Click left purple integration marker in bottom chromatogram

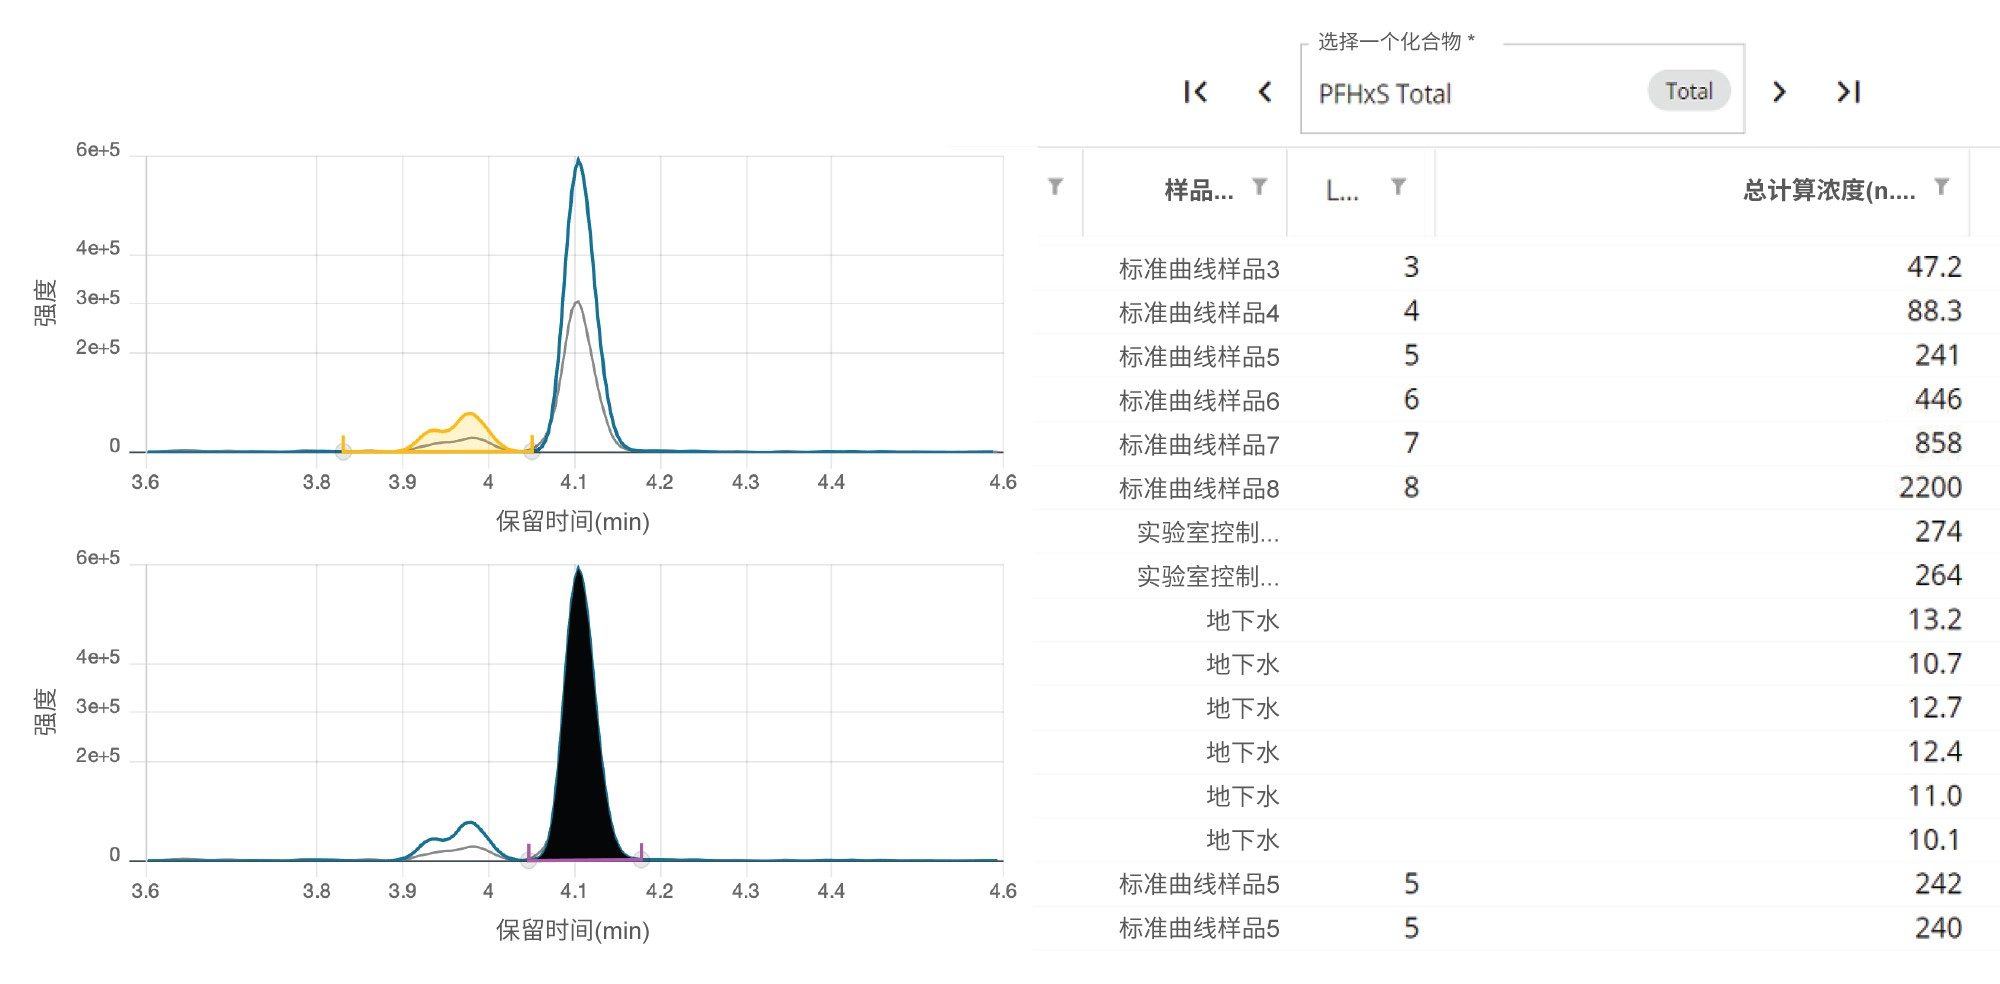[x=528, y=856]
